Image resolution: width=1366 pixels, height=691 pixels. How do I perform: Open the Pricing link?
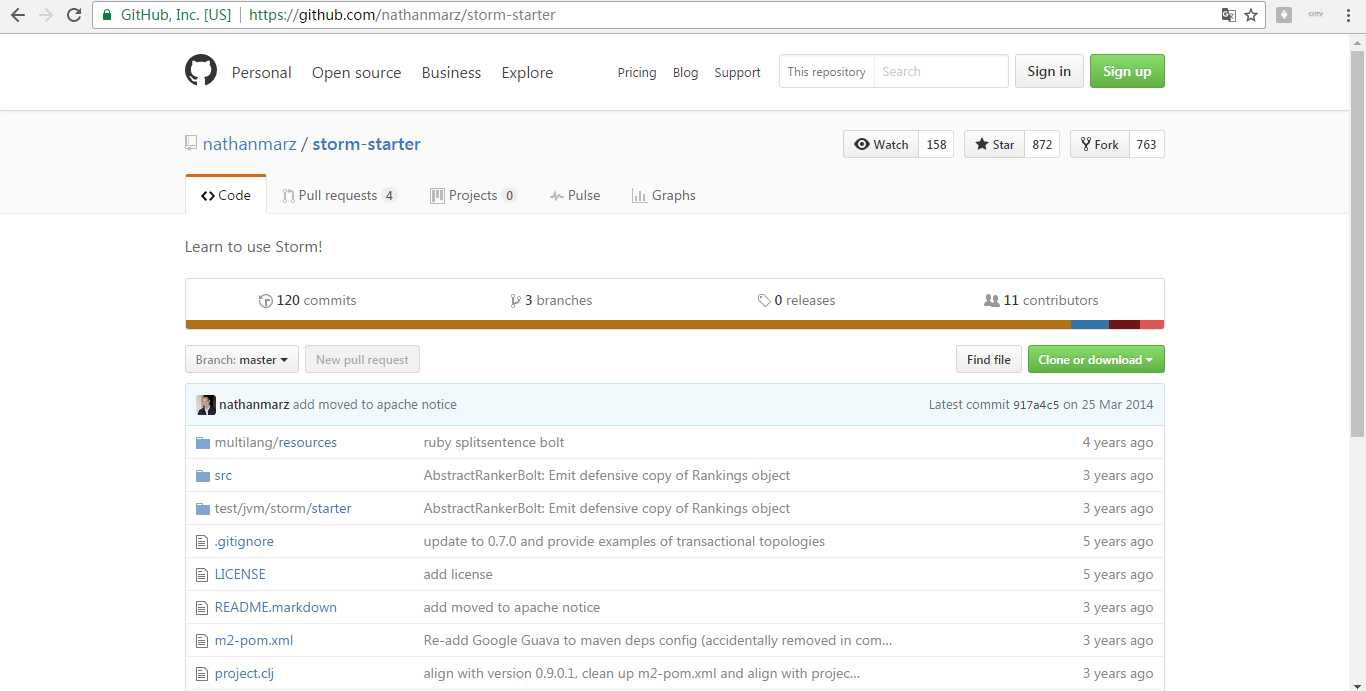(x=637, y=72)
